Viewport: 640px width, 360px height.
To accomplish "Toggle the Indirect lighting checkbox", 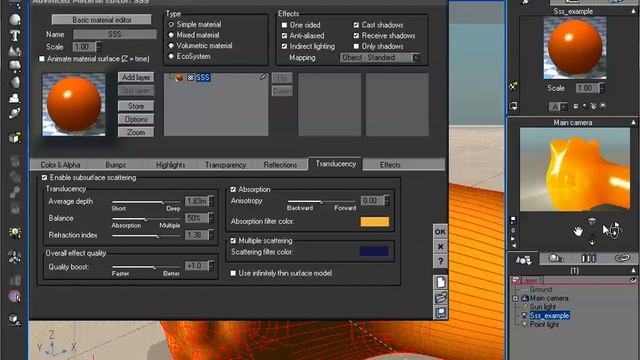I will click(284, 46).
